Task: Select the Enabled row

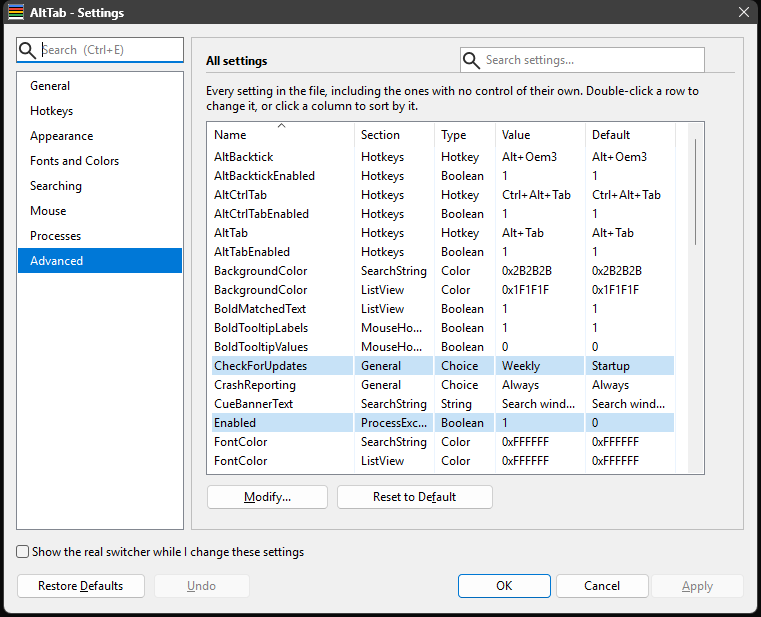Action: point(443,423)
